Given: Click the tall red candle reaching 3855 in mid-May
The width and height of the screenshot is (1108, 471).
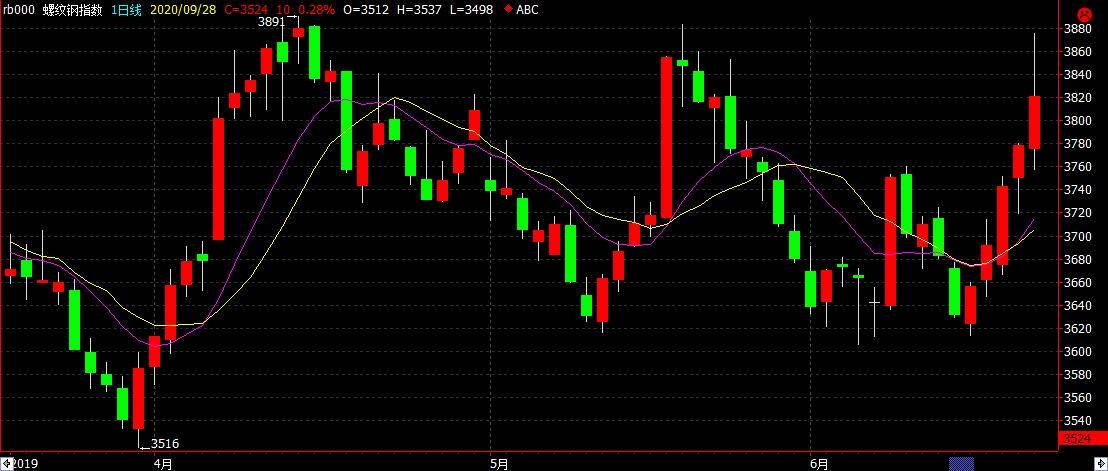Looking at the screenshot, I should point(666,138).
